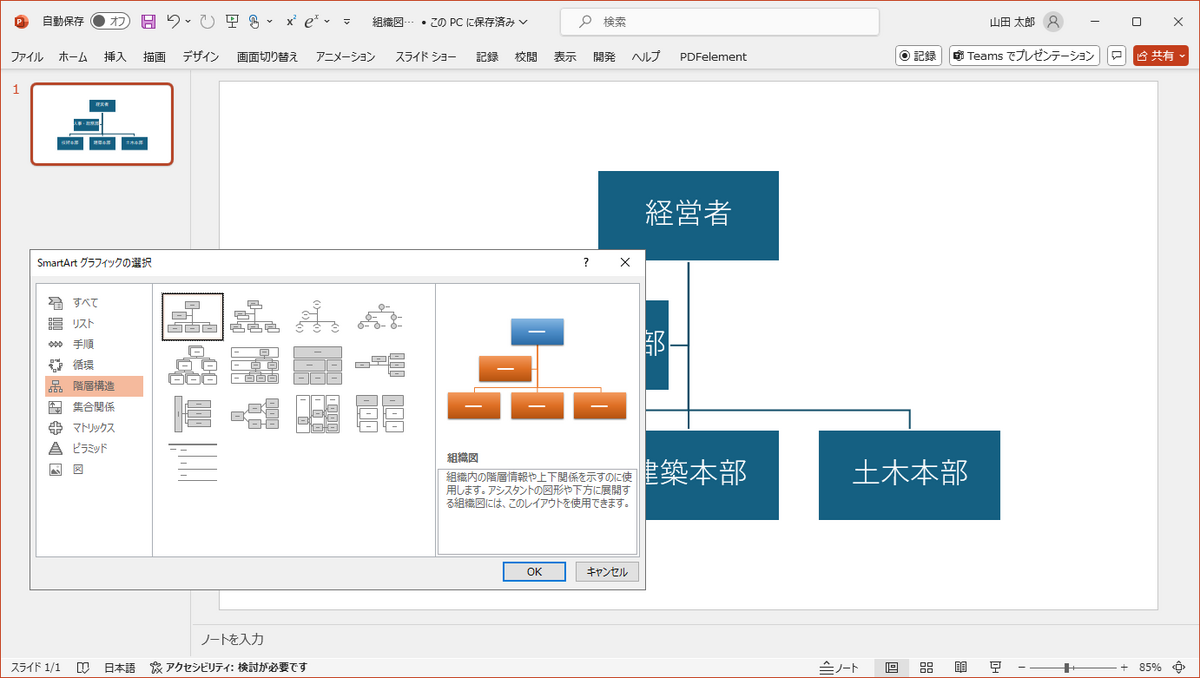Open the スライド ショー tab
The image size is (1200, 678).
[x=427, y=57]
